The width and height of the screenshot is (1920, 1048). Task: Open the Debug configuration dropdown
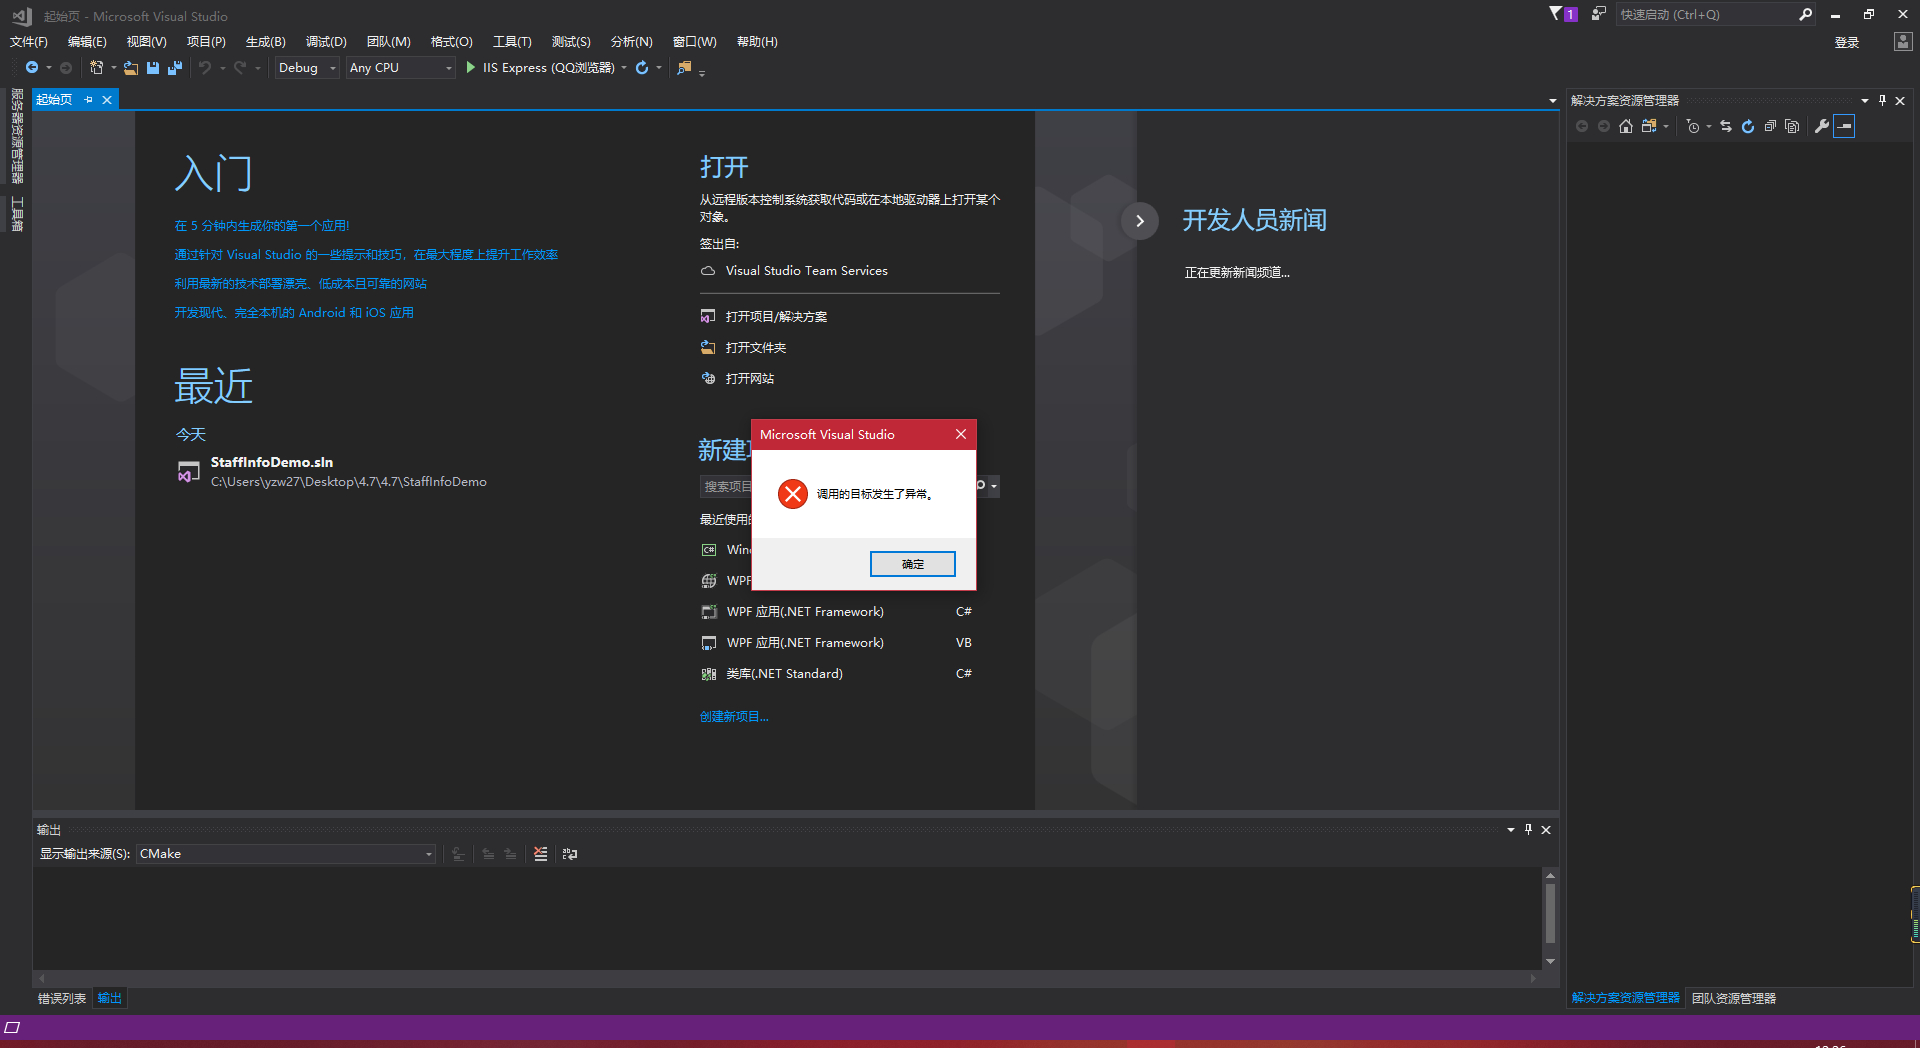307,68
